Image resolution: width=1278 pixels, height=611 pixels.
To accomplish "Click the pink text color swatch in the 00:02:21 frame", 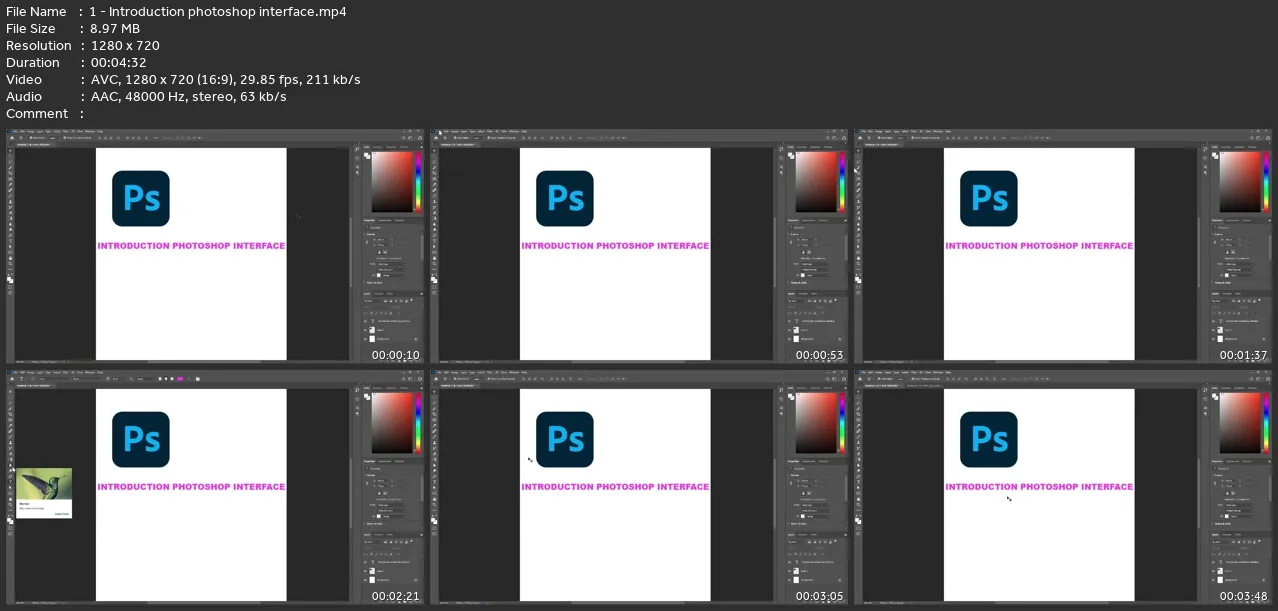I will [181, 379].
